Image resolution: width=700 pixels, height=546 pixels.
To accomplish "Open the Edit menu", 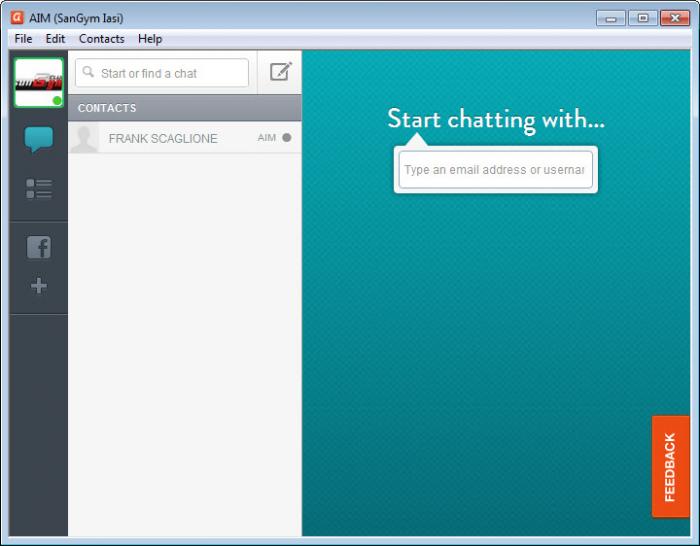I will coord(55,39).
